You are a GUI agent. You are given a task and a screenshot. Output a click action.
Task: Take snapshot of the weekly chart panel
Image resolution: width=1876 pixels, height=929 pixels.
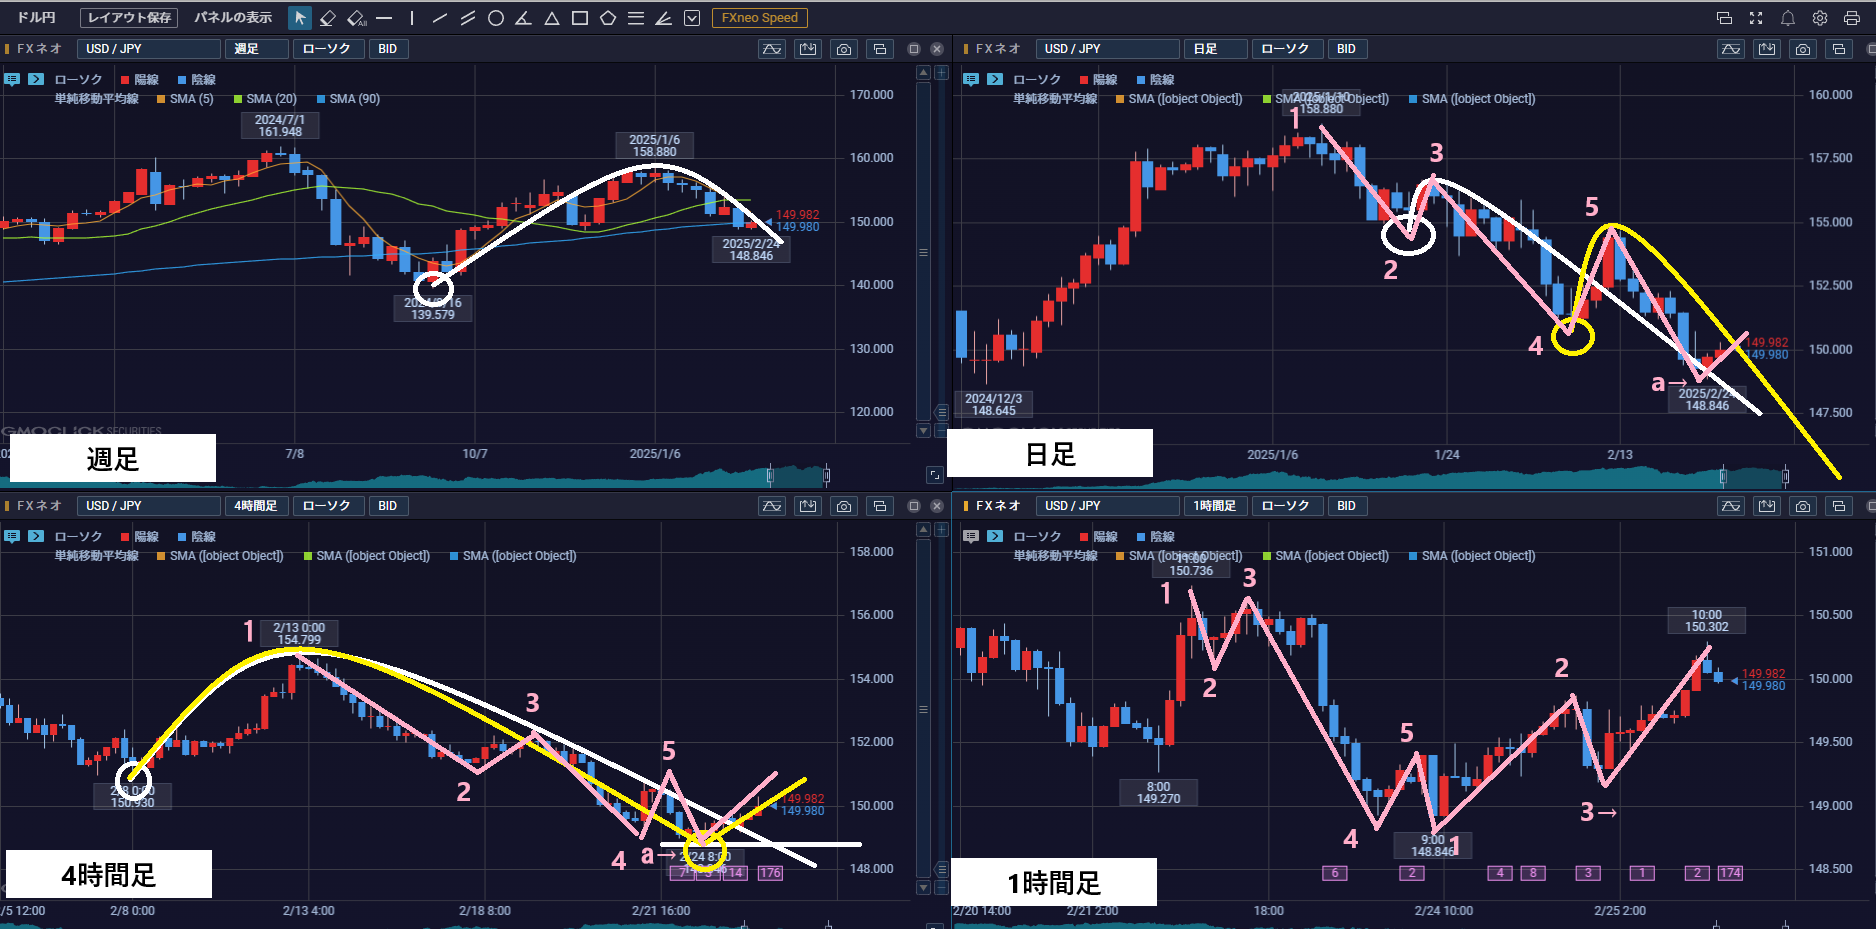(844, 49)
